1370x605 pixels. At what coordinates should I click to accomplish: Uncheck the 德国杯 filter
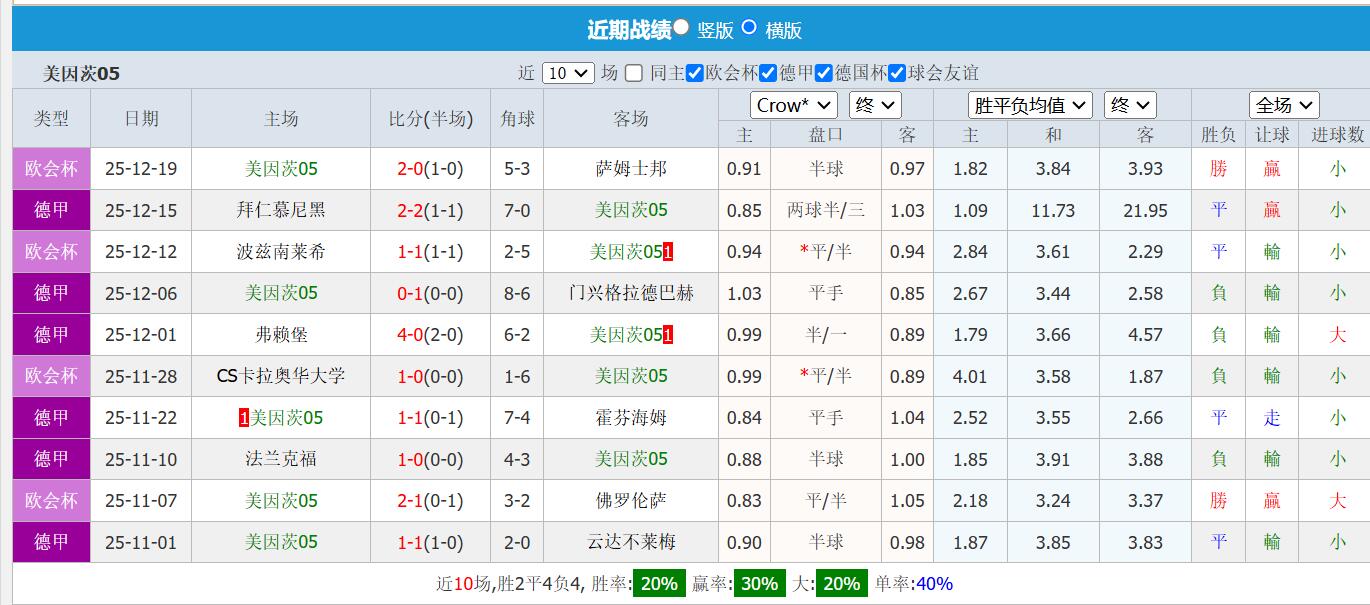coord(824,73)
